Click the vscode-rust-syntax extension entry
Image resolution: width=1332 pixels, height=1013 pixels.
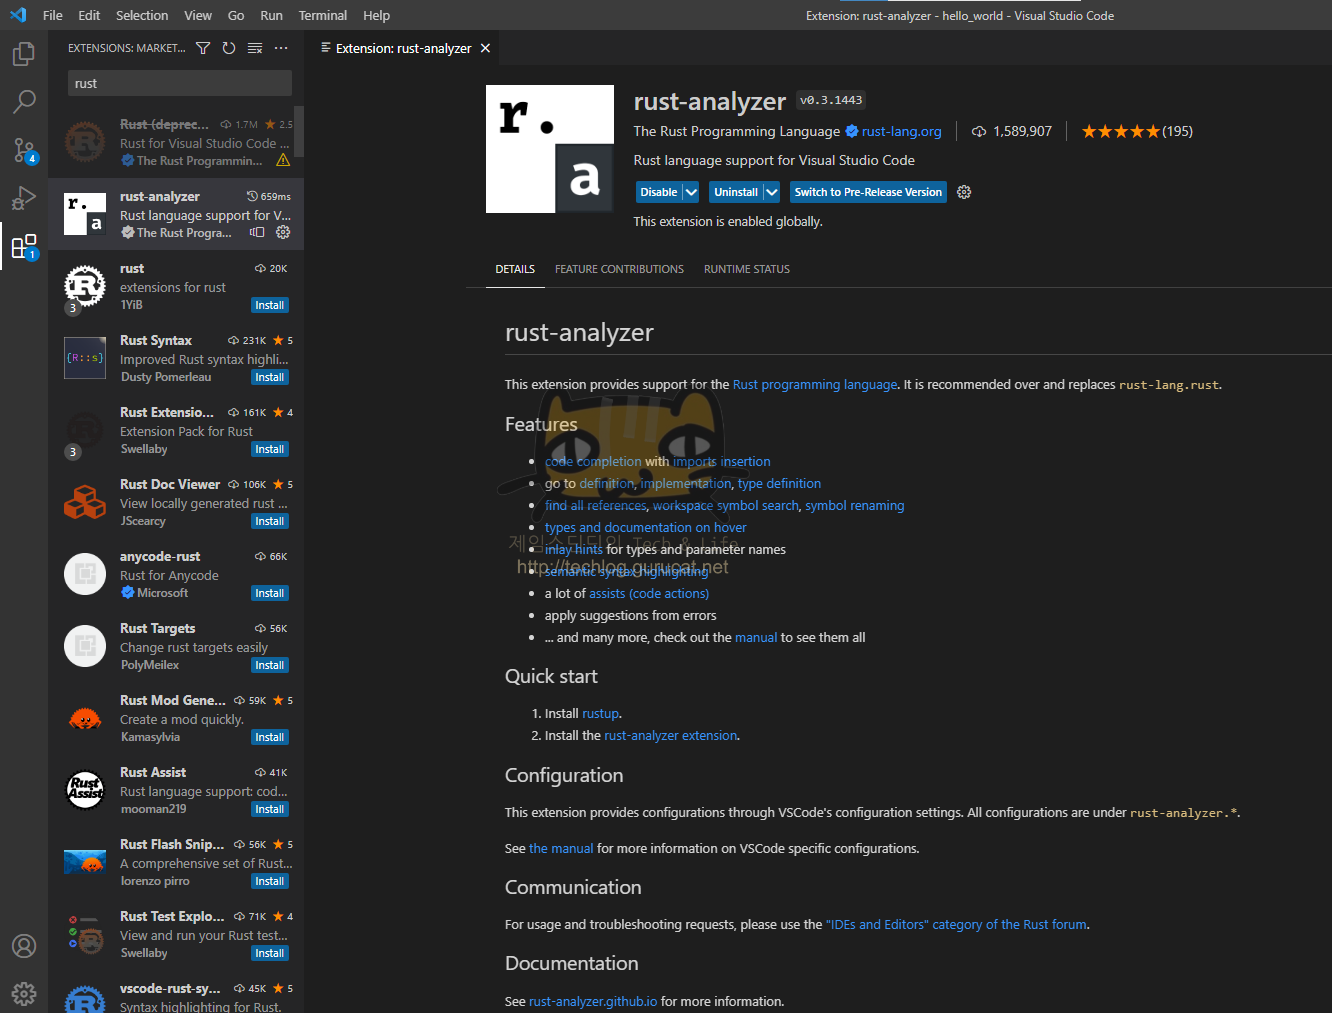[x=176, y=994]
